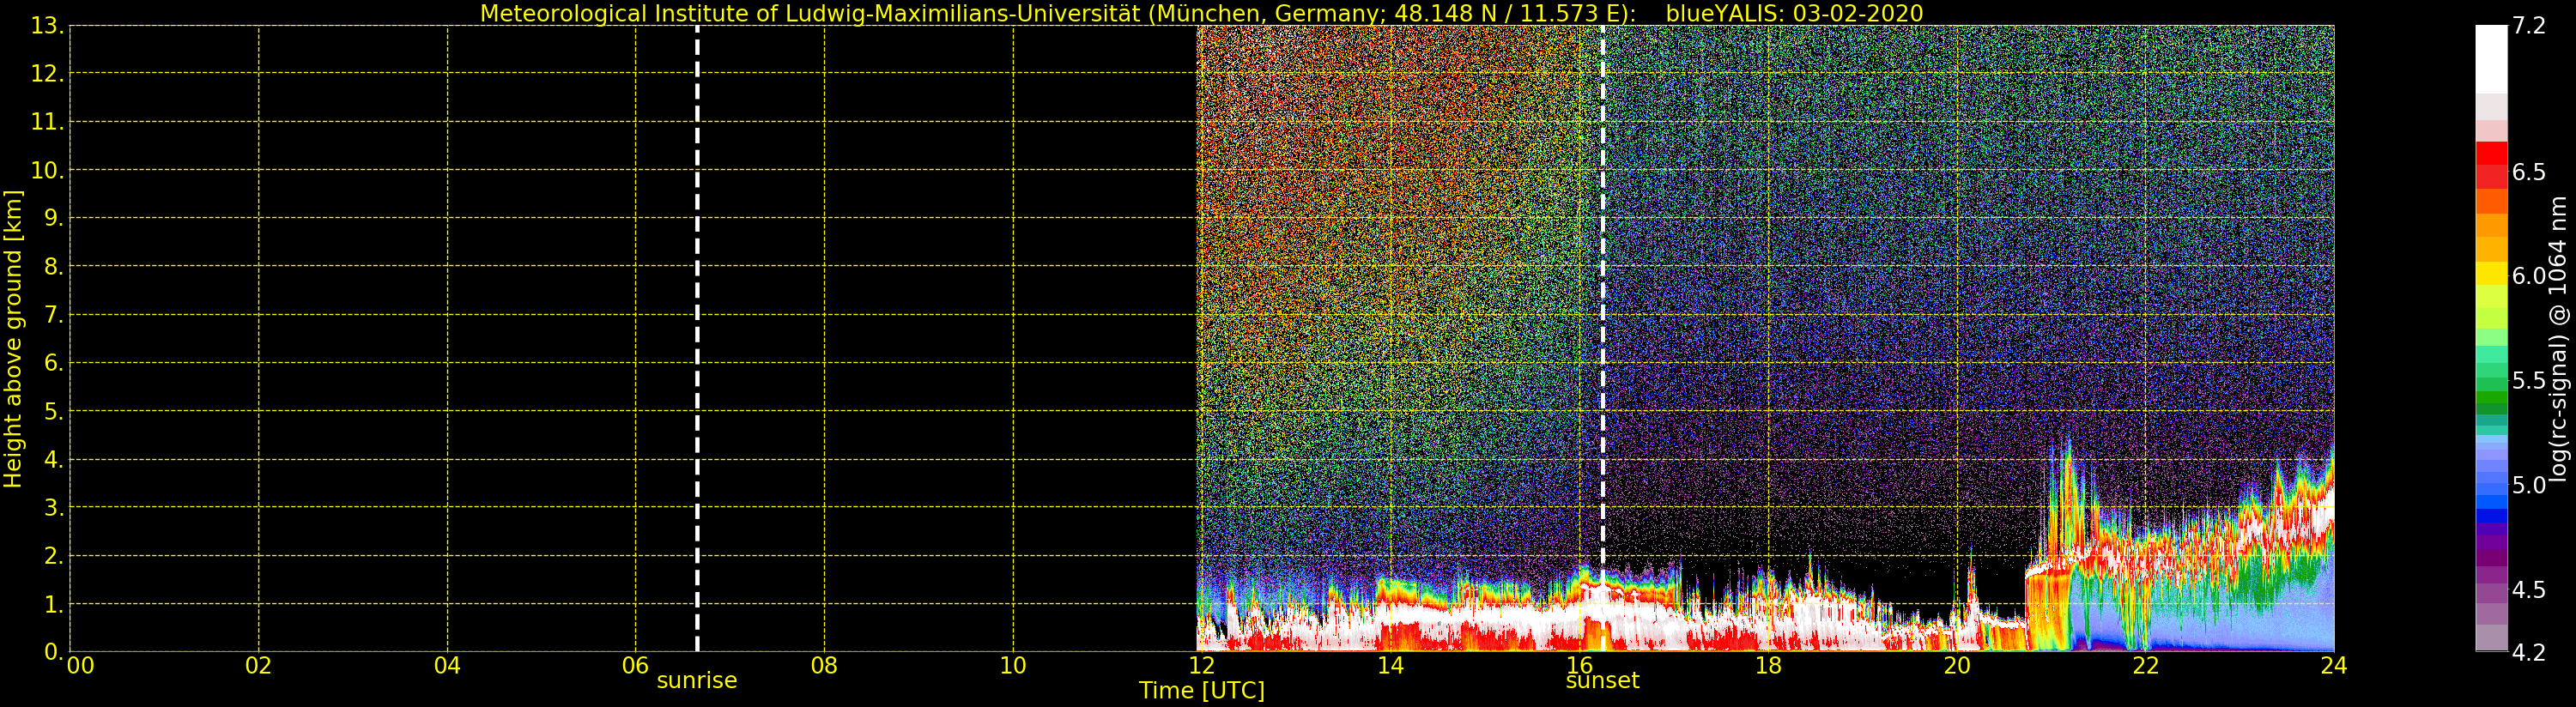Viewport: 2576px width, 707px height.
Task: Click the blueYALIS date in the plot title
Action: pyautogui.click(x=1794, y=13)
